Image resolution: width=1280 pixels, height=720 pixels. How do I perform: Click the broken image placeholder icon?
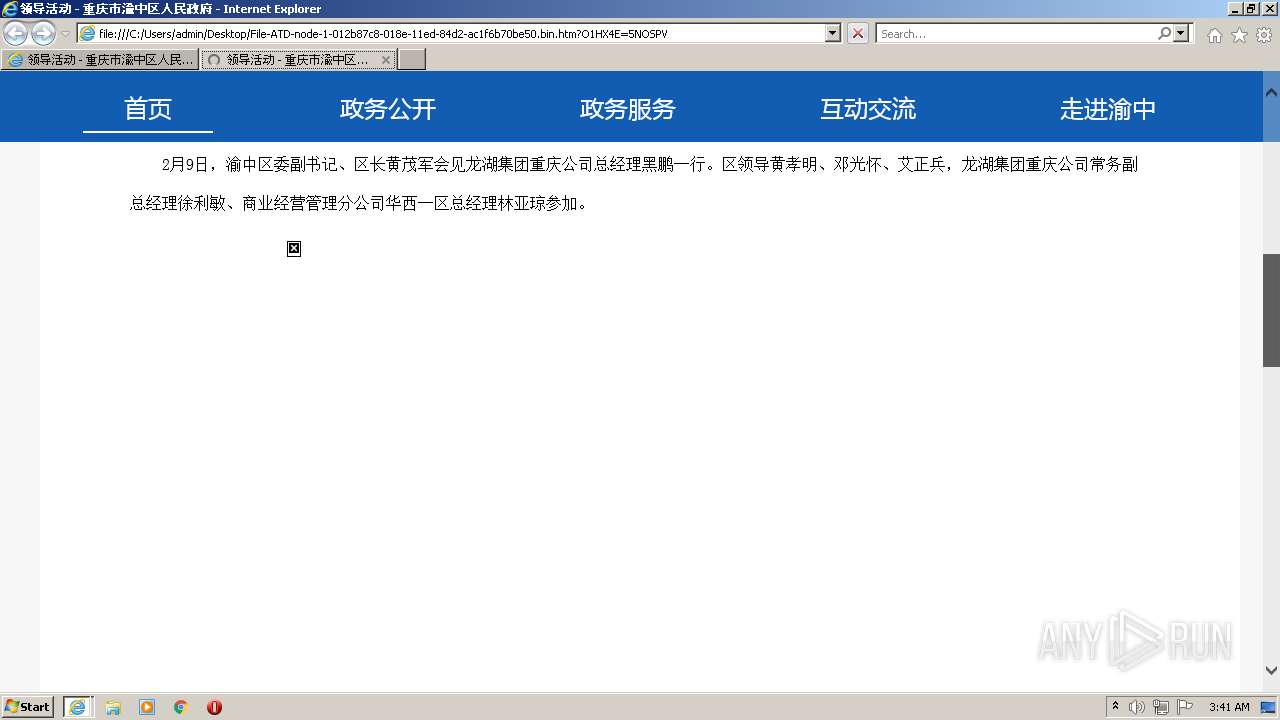point(294,248)
